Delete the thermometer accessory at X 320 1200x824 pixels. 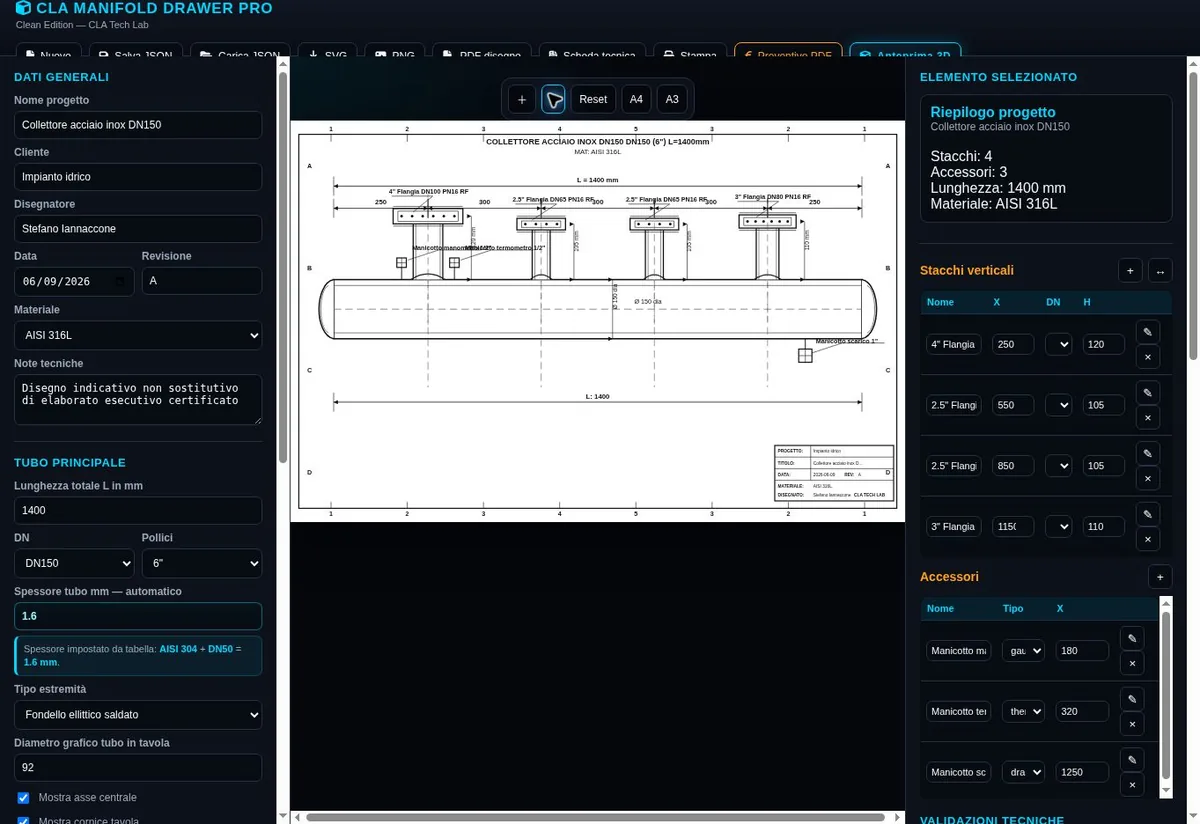(x=1132, y=724)
